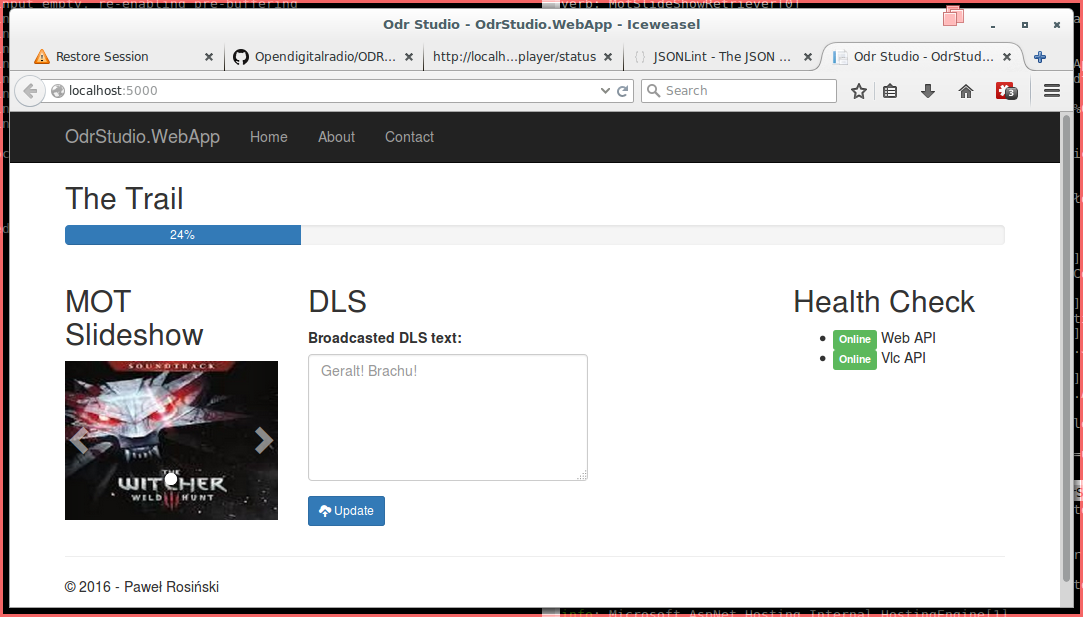Switch to player/status localhost tab
Screen dimensions: 1083x617
[x=522, y=57]
